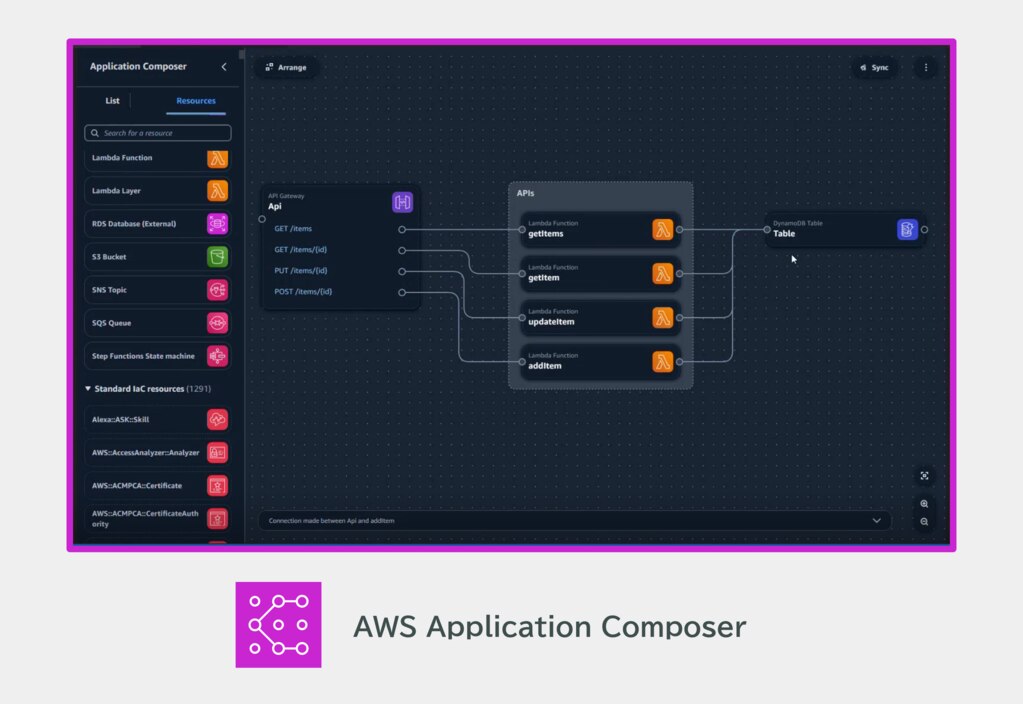Select the SQS Queue resource icon
Viewport: 1023px width, 704px height.
point(217,323)
